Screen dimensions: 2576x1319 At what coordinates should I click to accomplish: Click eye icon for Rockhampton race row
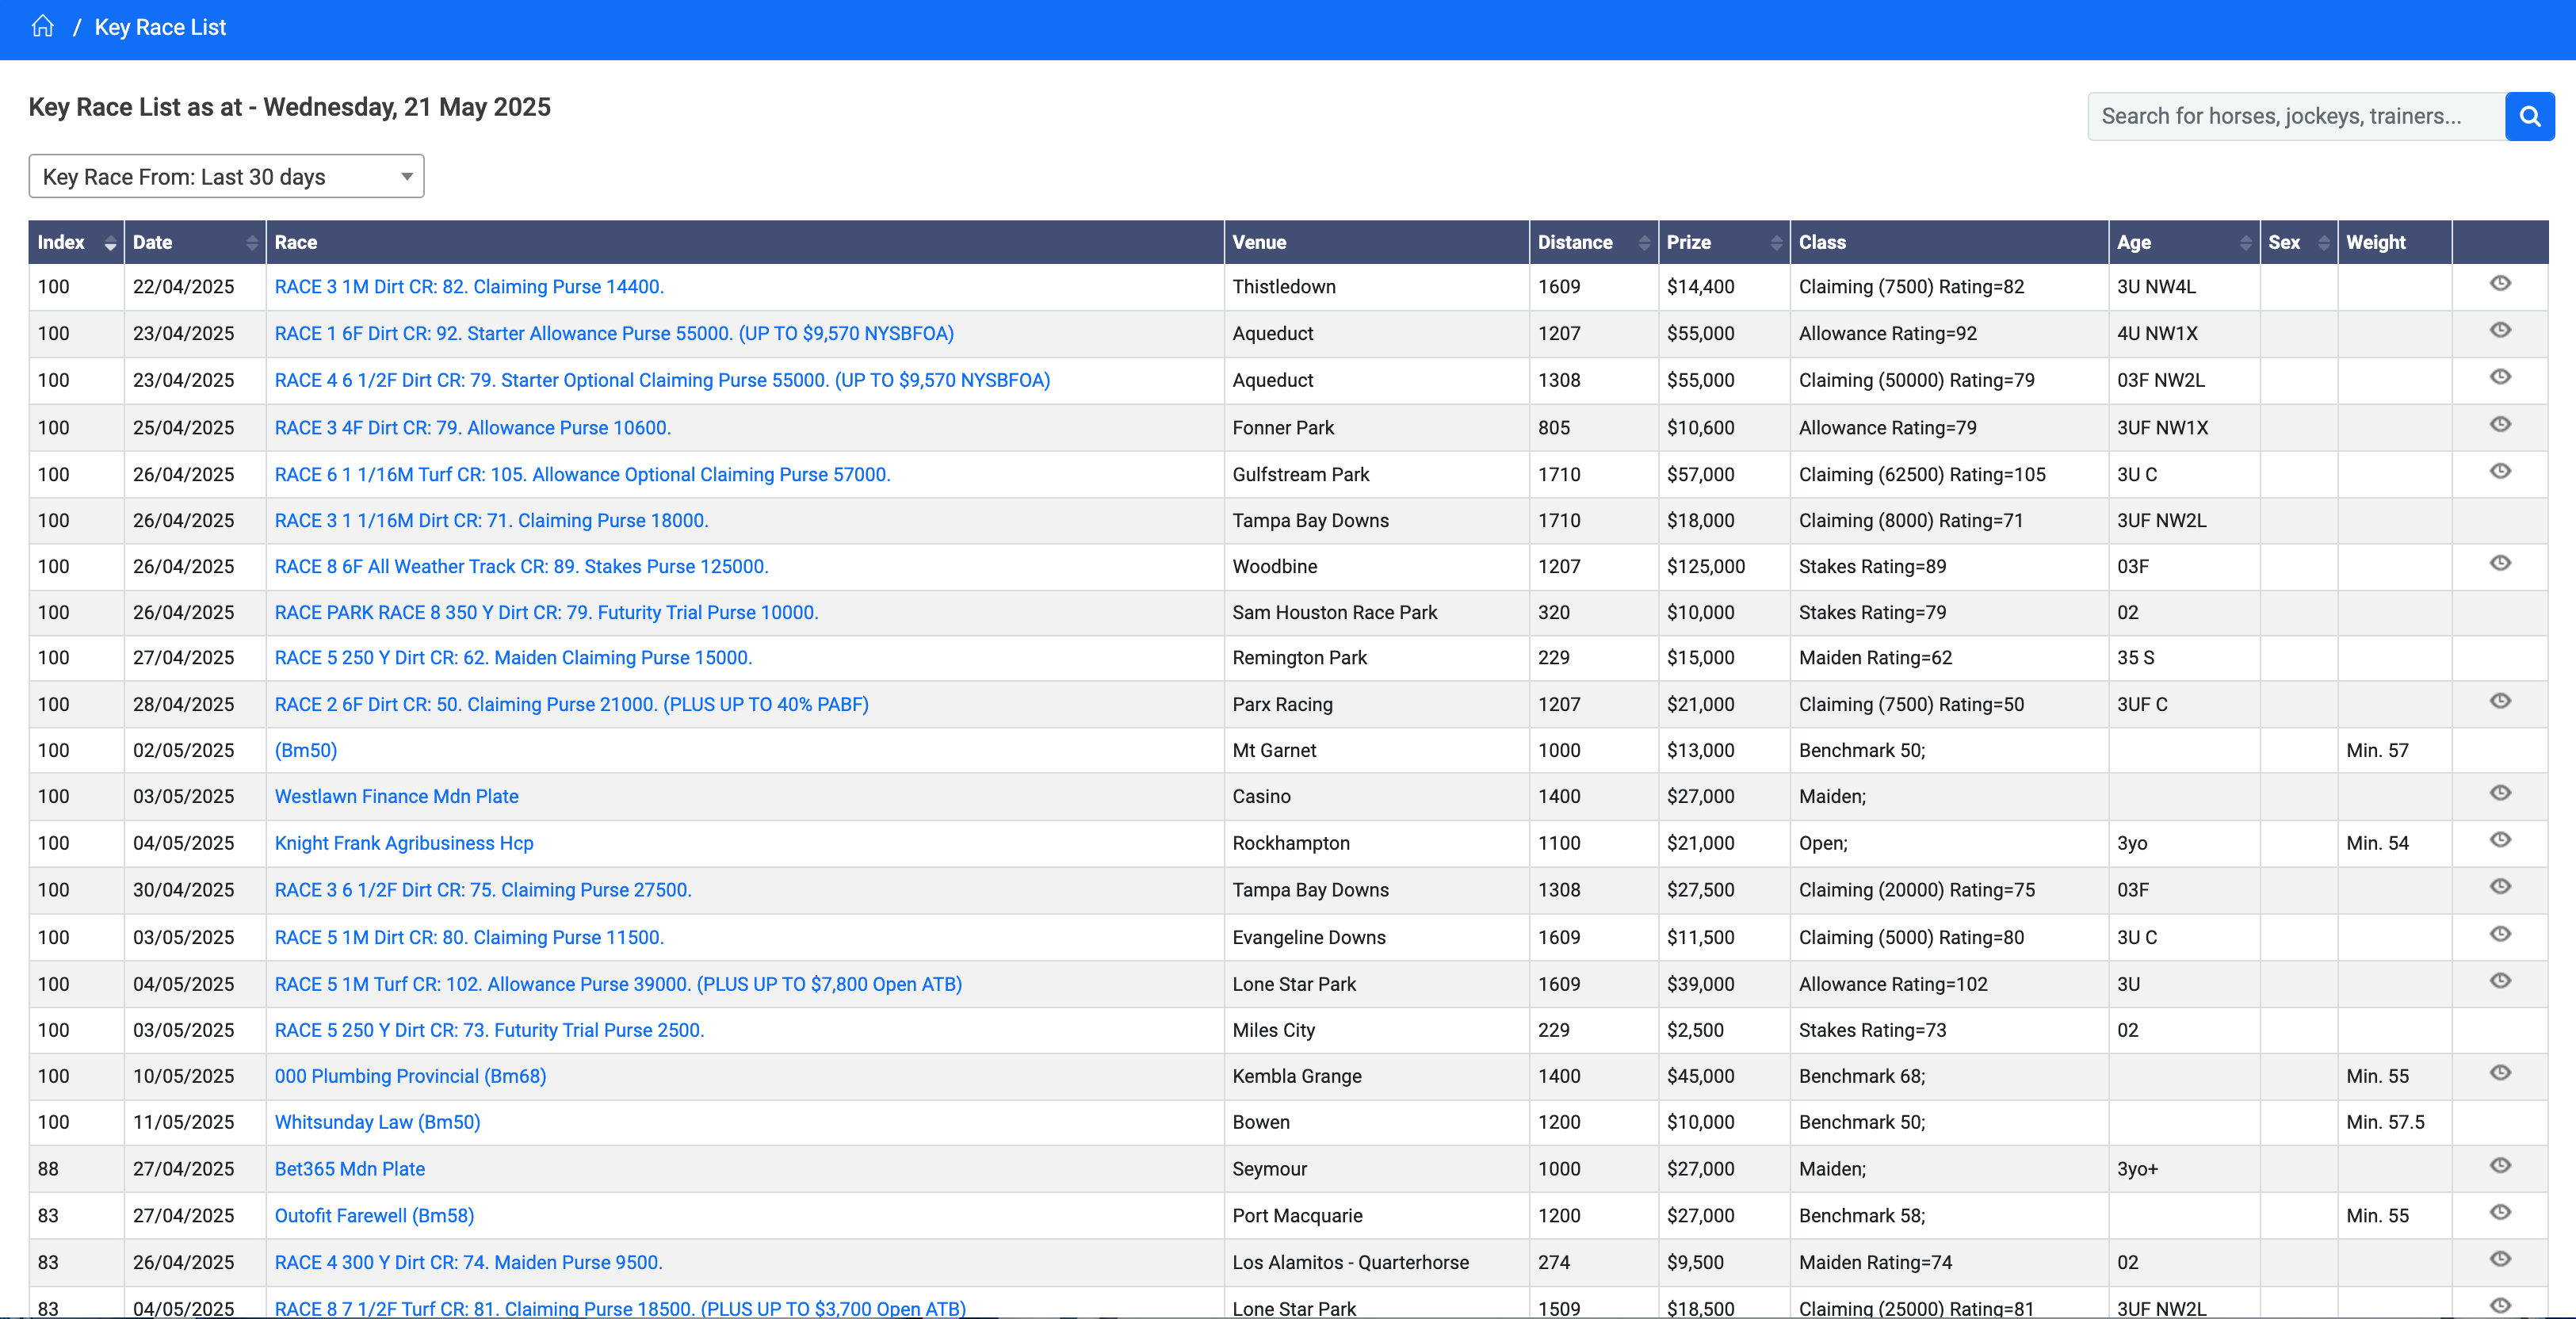[2499, 840]
